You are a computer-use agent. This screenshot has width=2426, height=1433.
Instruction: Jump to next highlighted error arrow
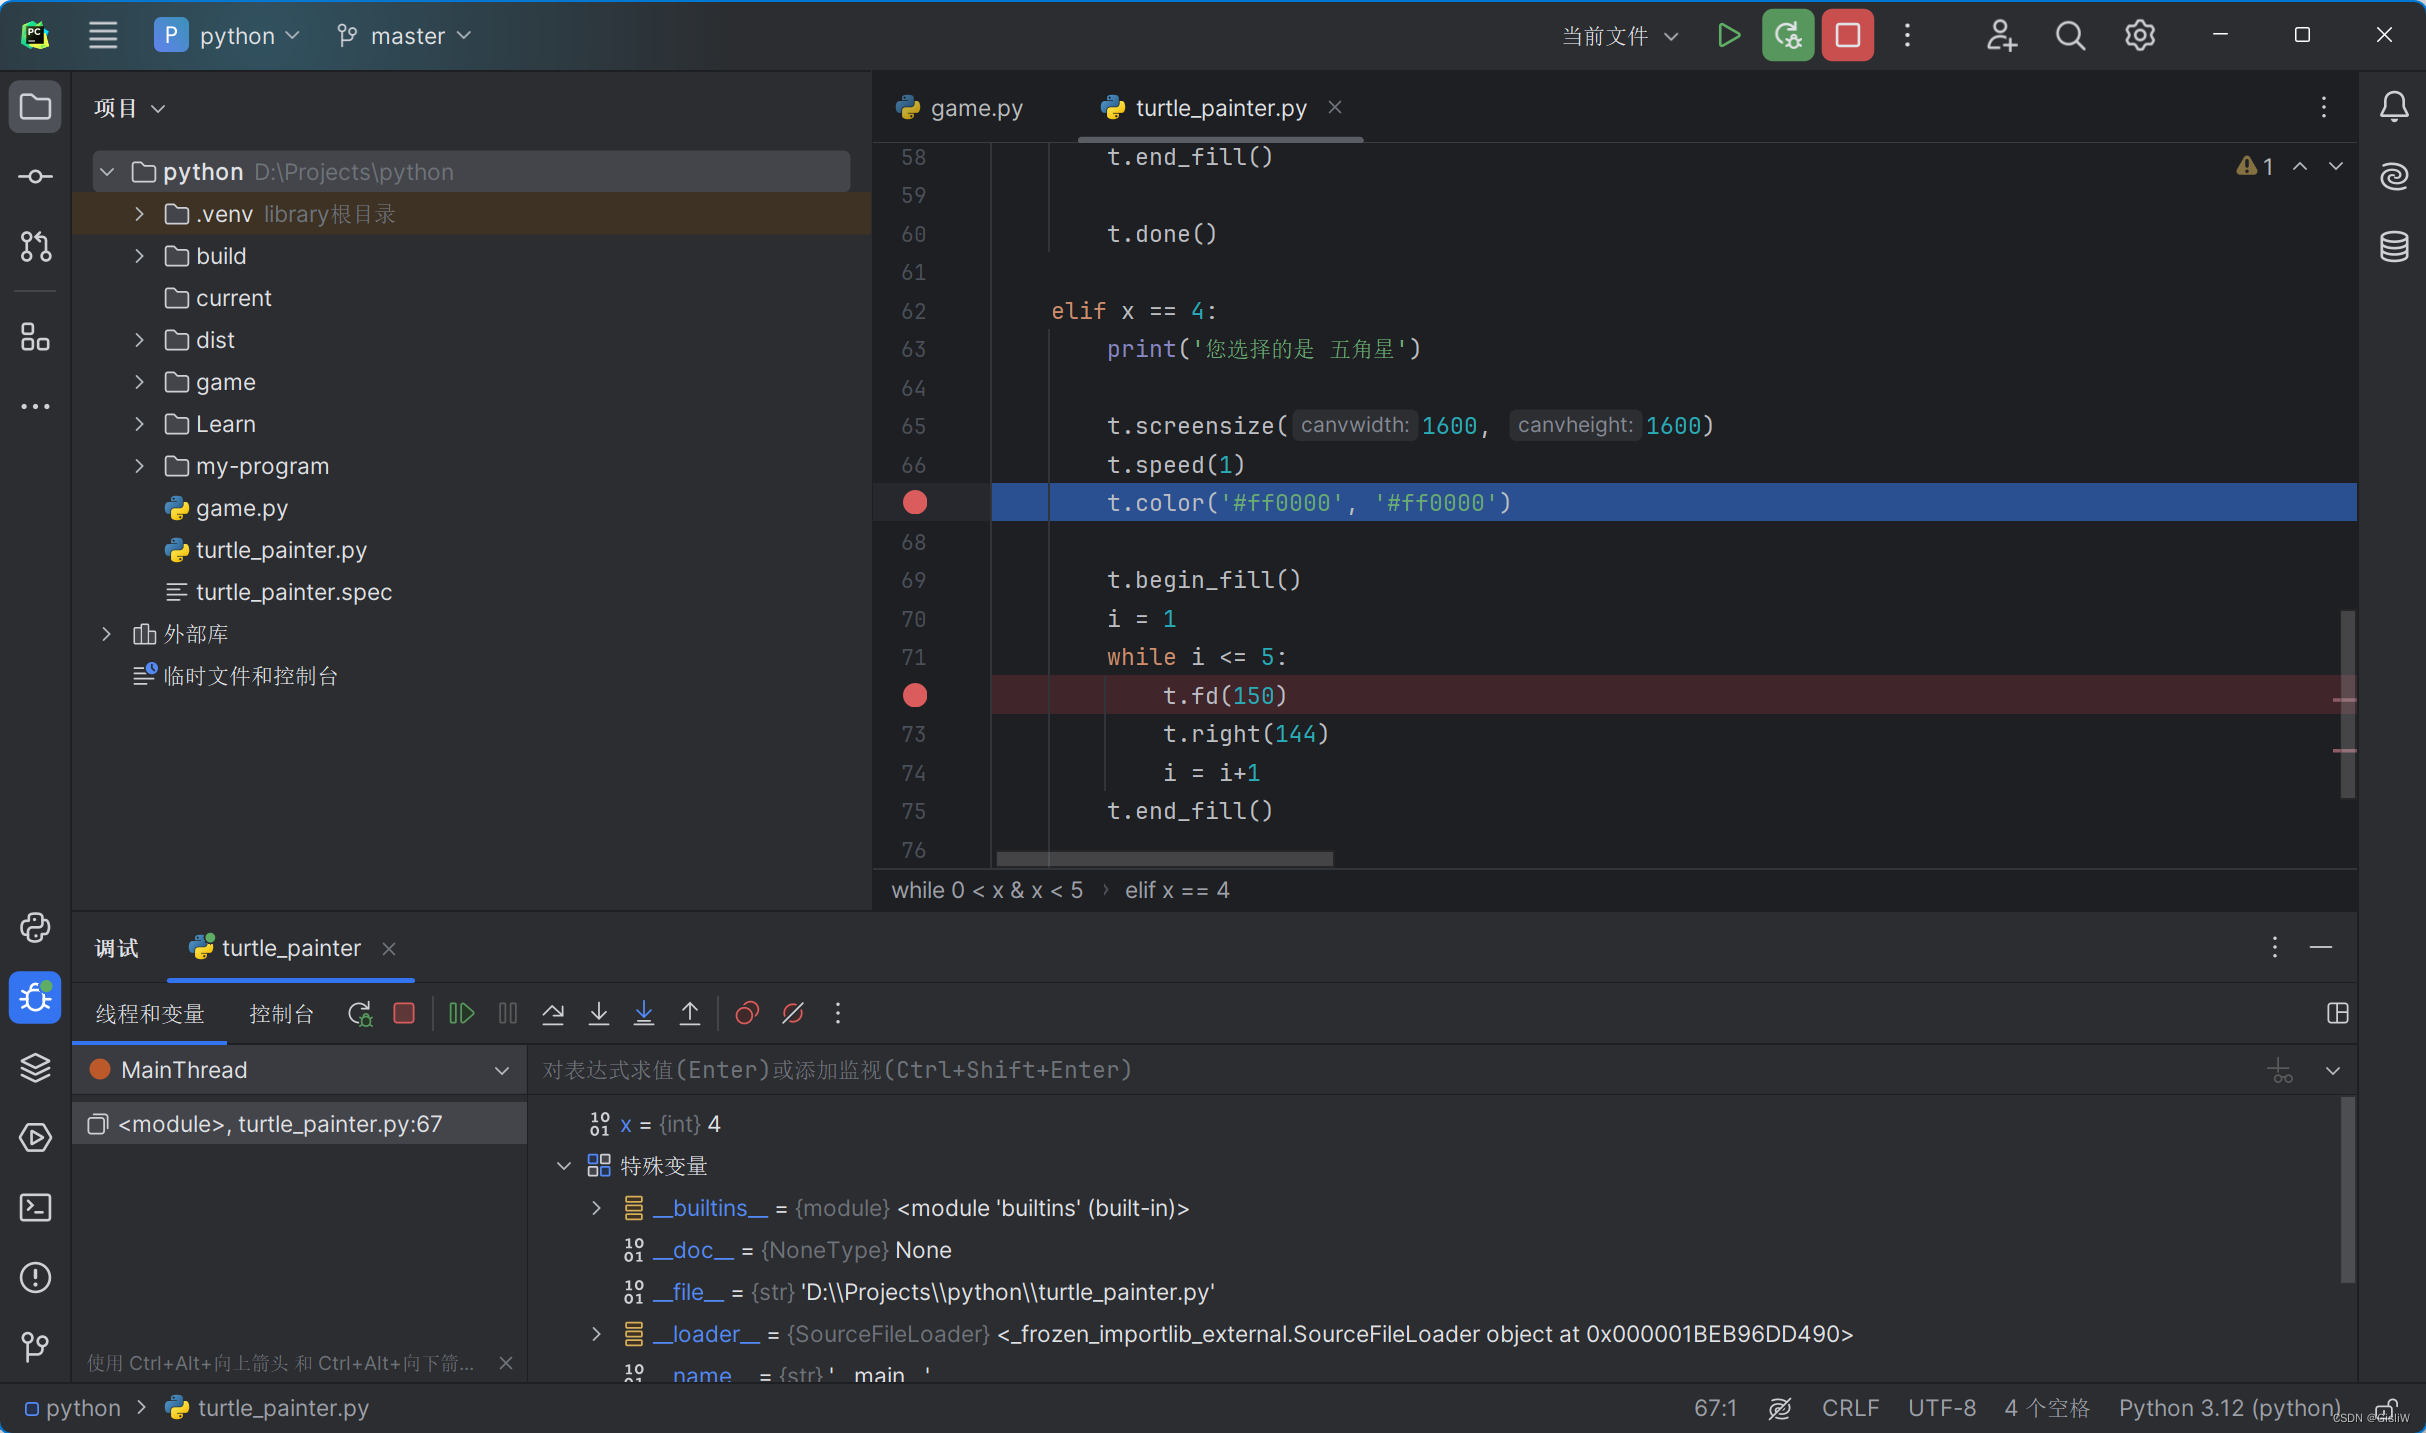tap(2336, 166)
